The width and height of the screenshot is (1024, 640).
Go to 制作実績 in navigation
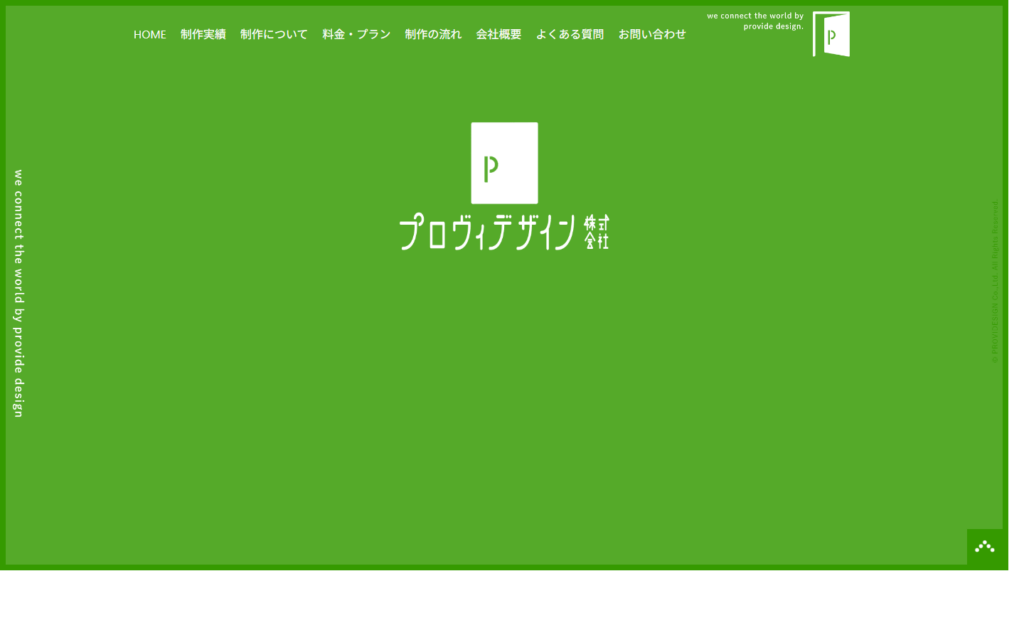pos(203,34)
